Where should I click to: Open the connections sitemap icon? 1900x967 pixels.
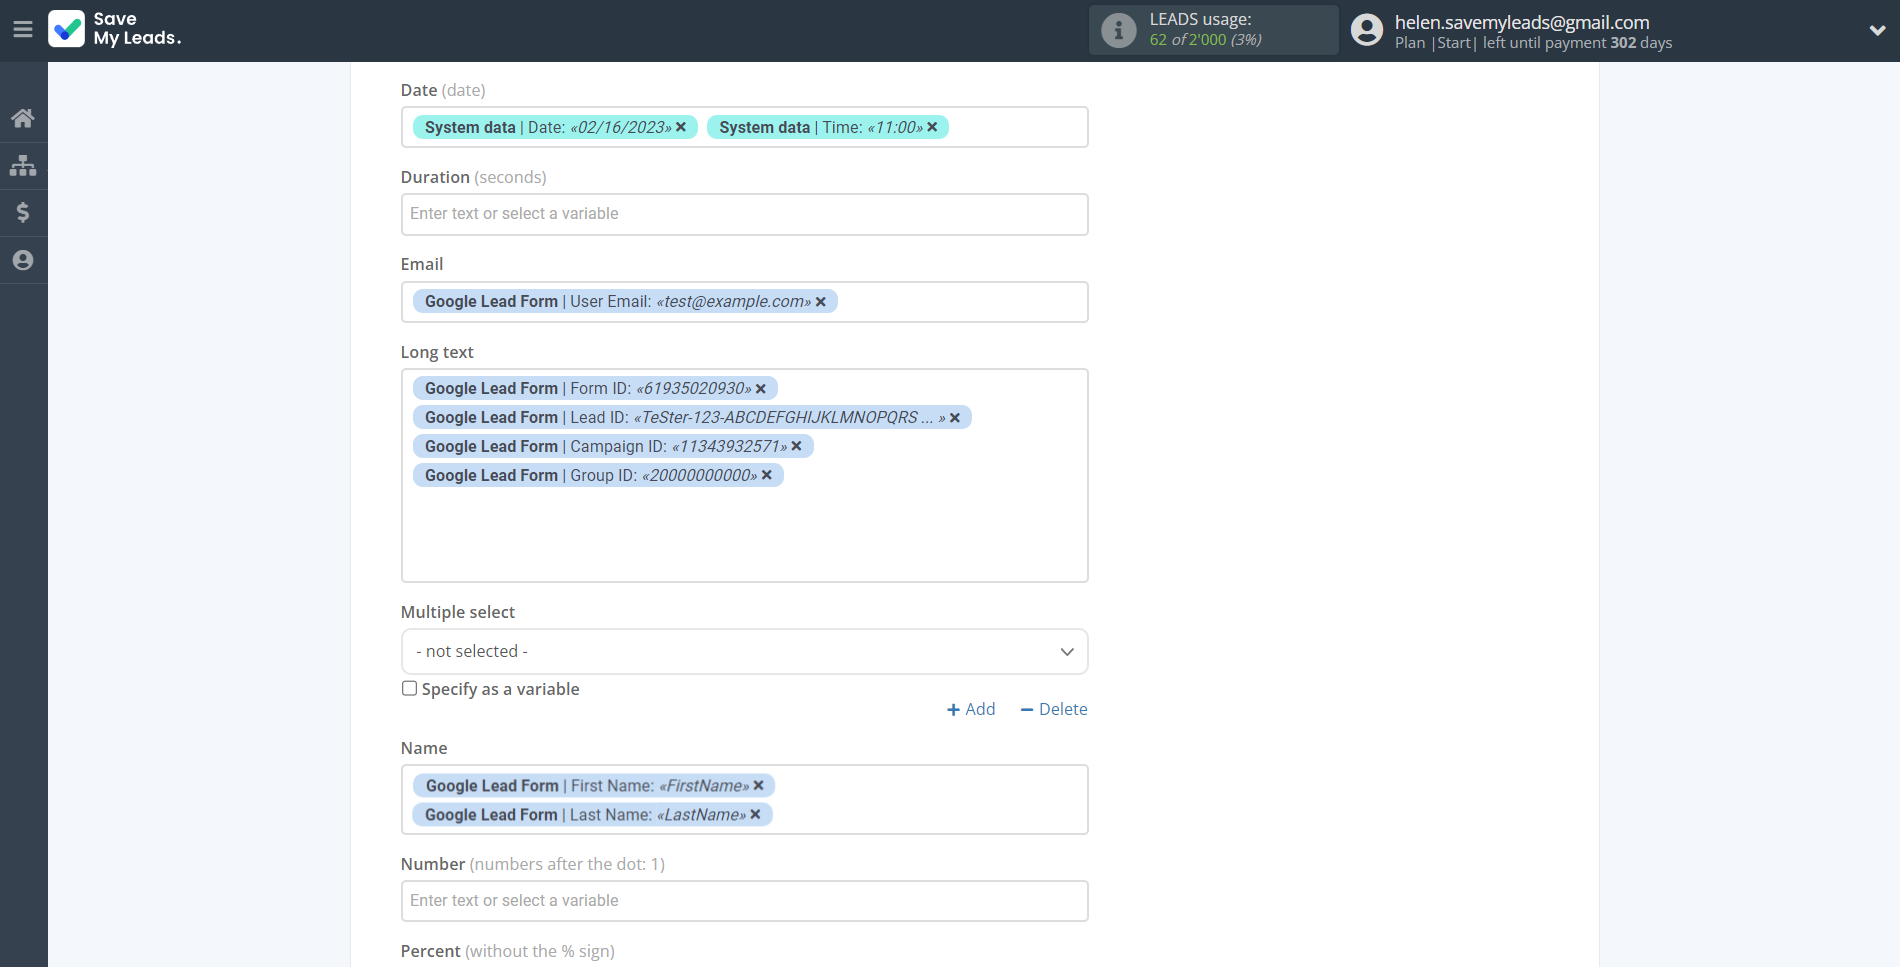tap(23, 165)
